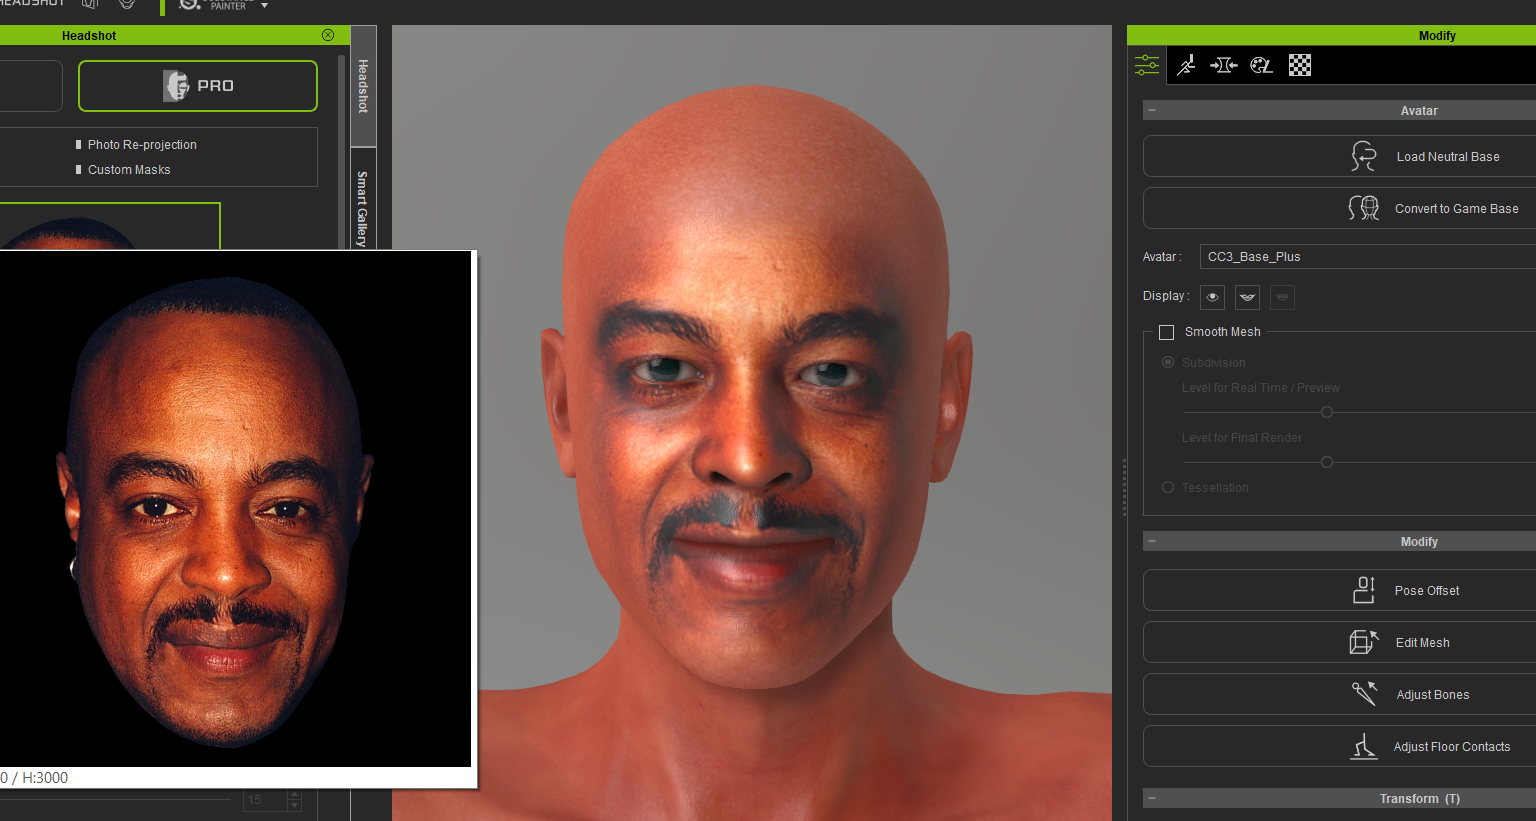The height and width of the screenshot is (821, 1536).
Task: Toggle the teeth display button
Action: coord(1247,297)
